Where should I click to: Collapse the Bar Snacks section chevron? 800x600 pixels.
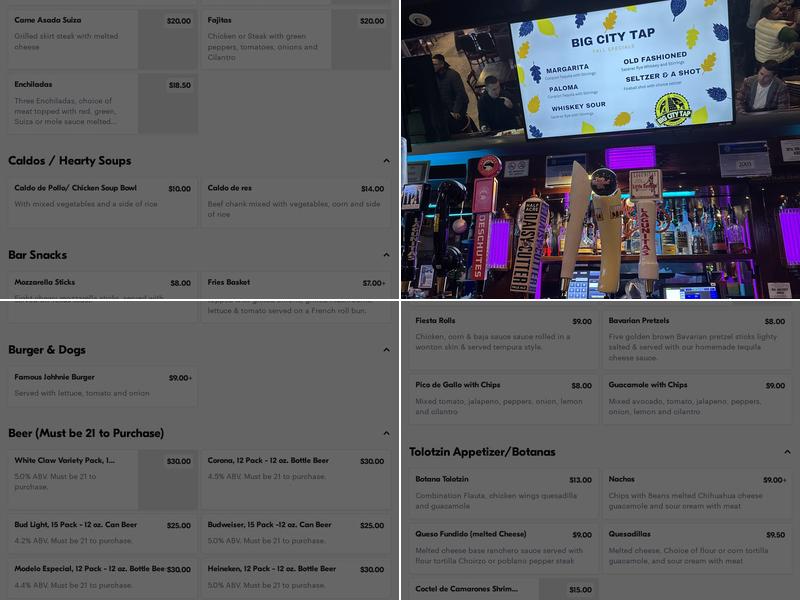(x=386, y=256)
